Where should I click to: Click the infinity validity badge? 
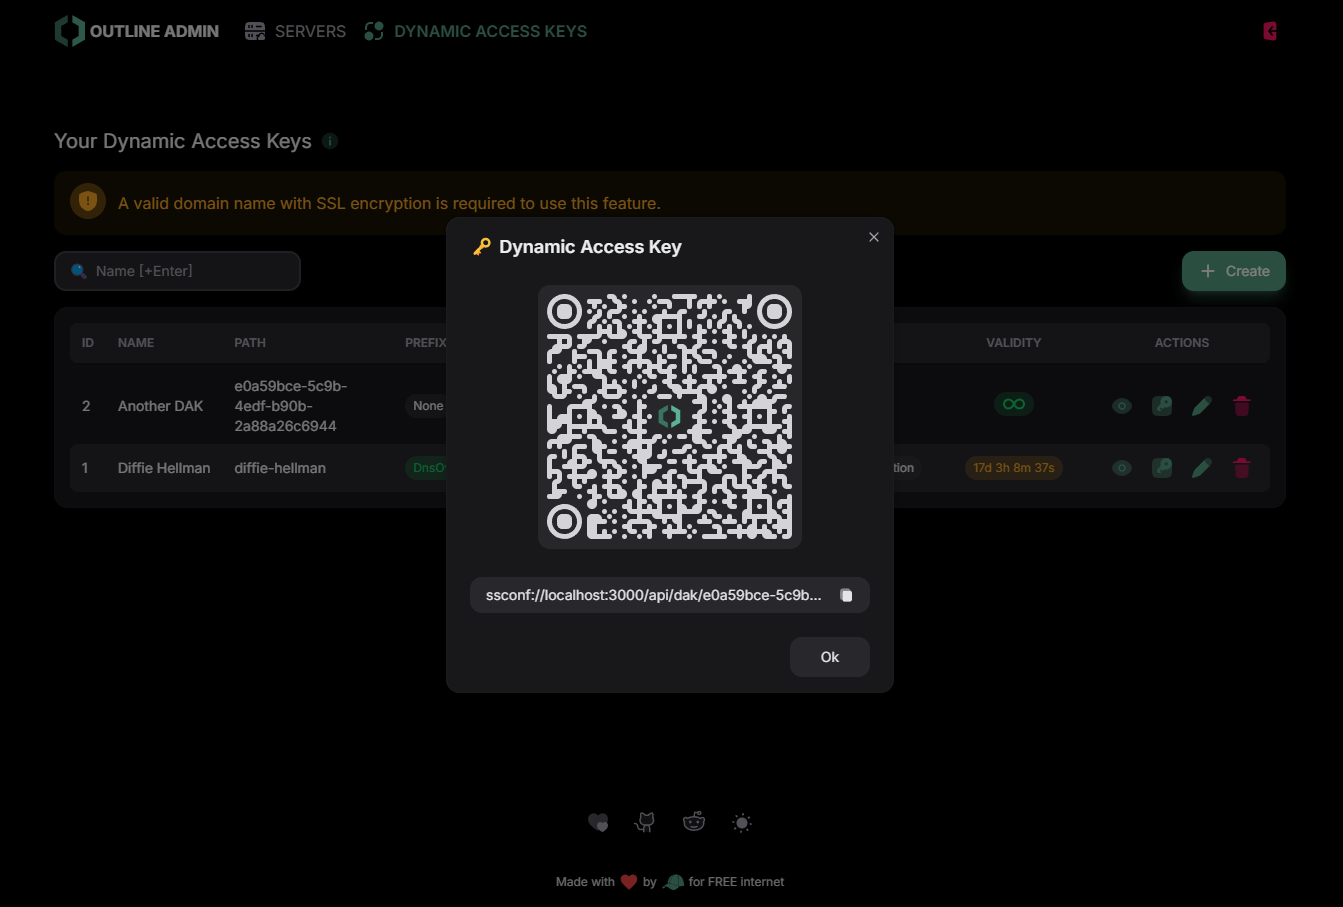1014,404
